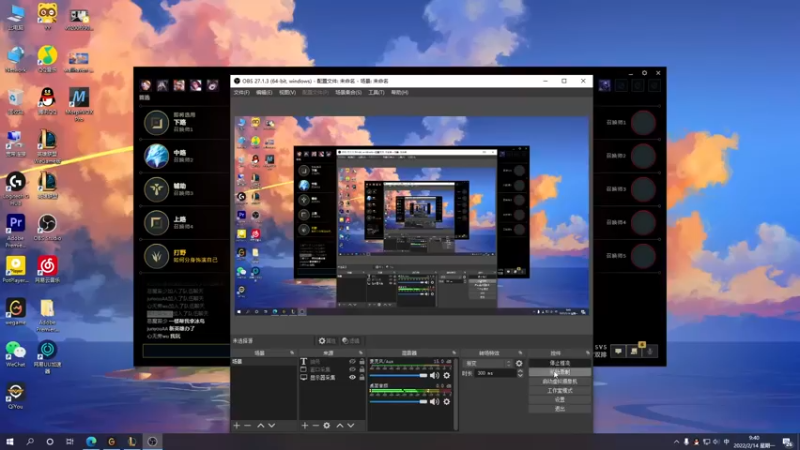Image resolution: width=800 pixels, height=450 pixels.
Task: Open the Recycle Bin on desktop
Action: [x=15, y=101]
